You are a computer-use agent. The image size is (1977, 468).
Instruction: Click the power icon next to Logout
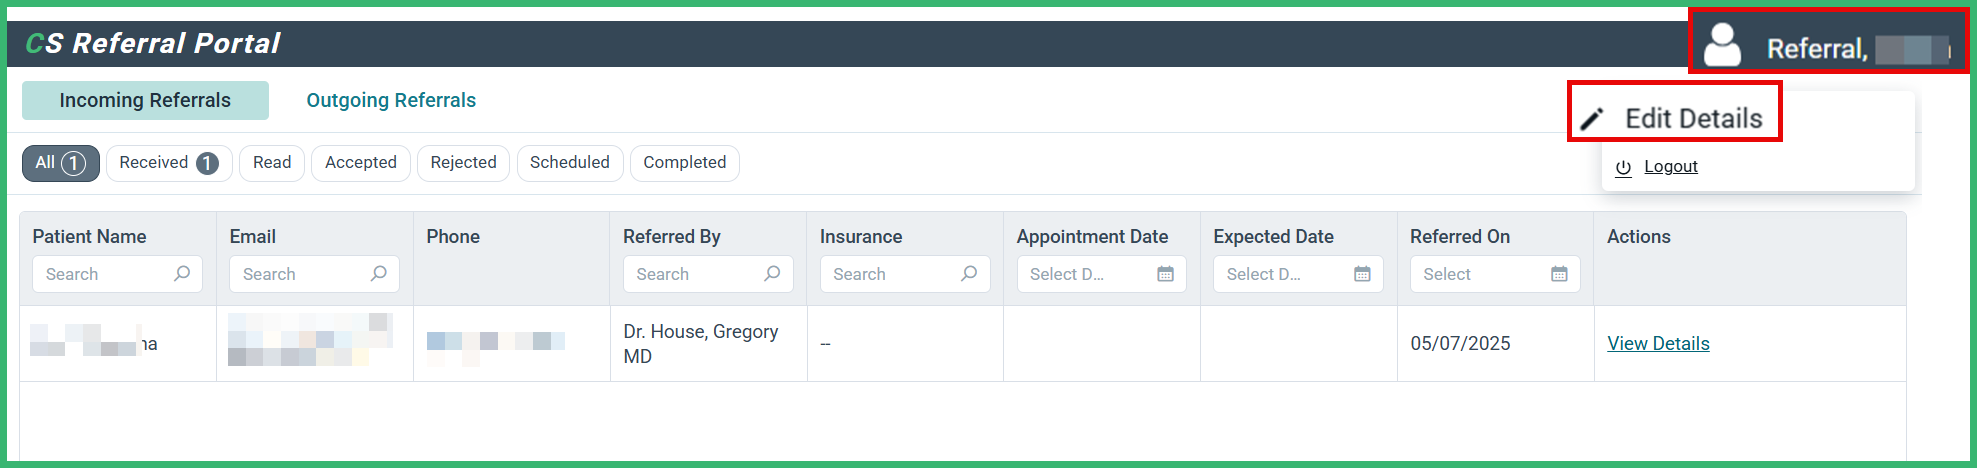[1624, 168]
